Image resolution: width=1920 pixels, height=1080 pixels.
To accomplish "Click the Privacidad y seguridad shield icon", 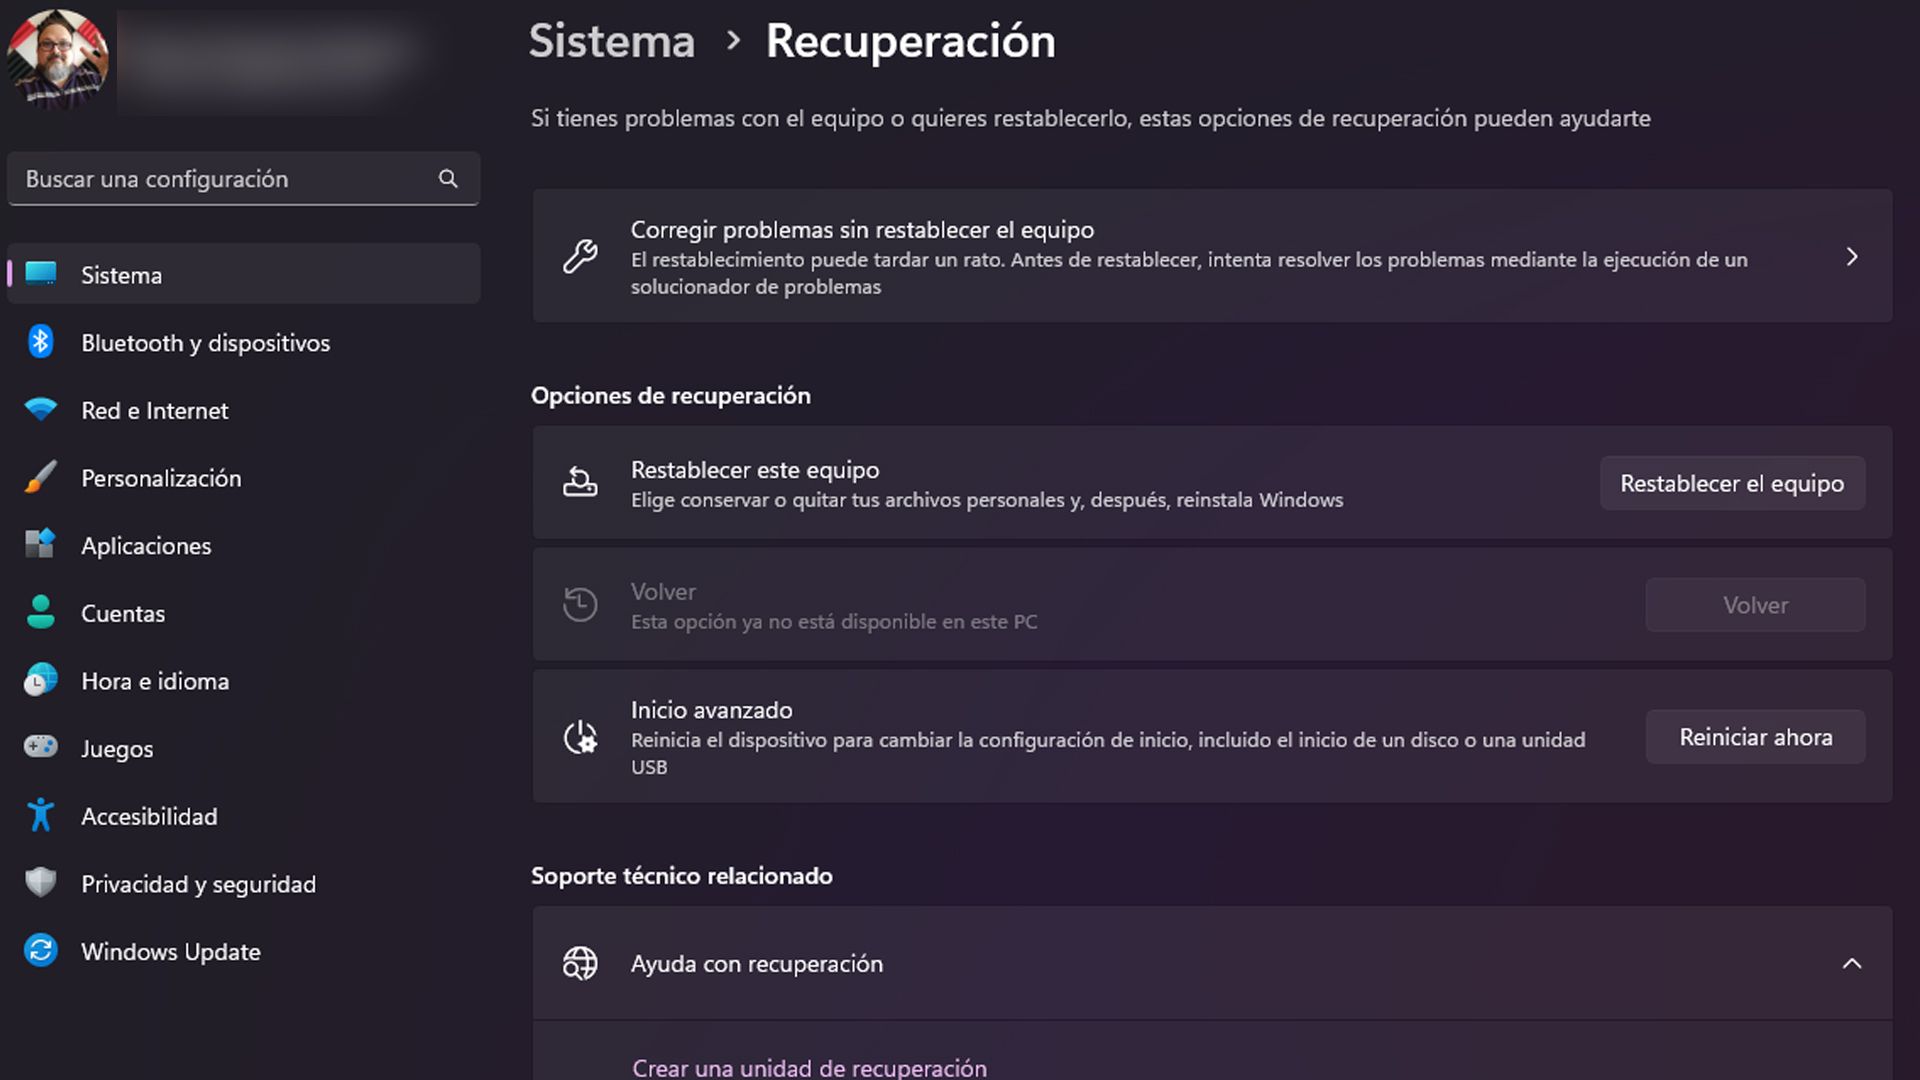I will point(42,884).
